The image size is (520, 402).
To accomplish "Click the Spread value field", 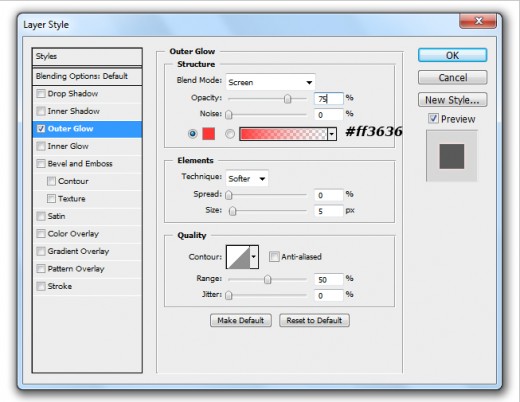I will pyautogui.click(x=329, y=195).
